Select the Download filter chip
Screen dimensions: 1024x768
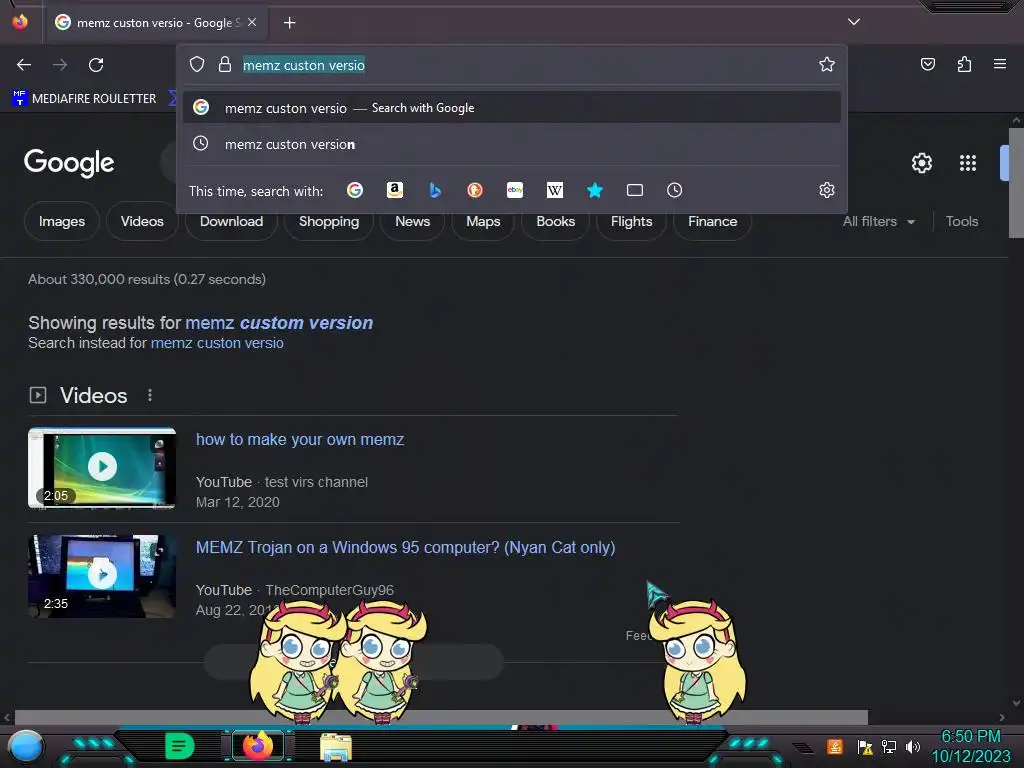[x=231, y=221]
